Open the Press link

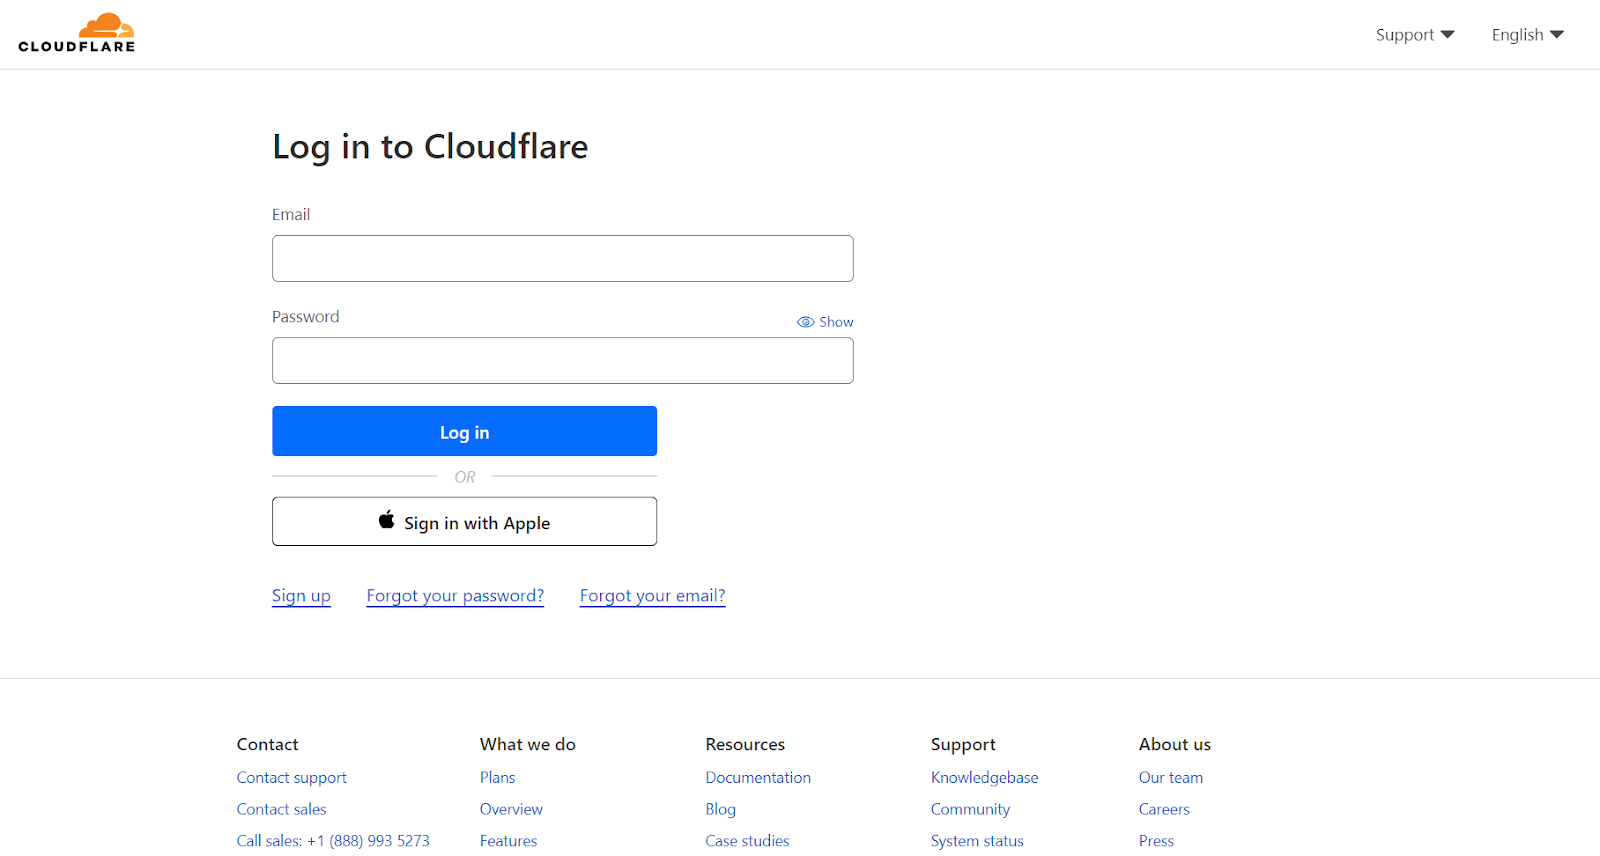pyautogui.click(x=1157, y=841)
